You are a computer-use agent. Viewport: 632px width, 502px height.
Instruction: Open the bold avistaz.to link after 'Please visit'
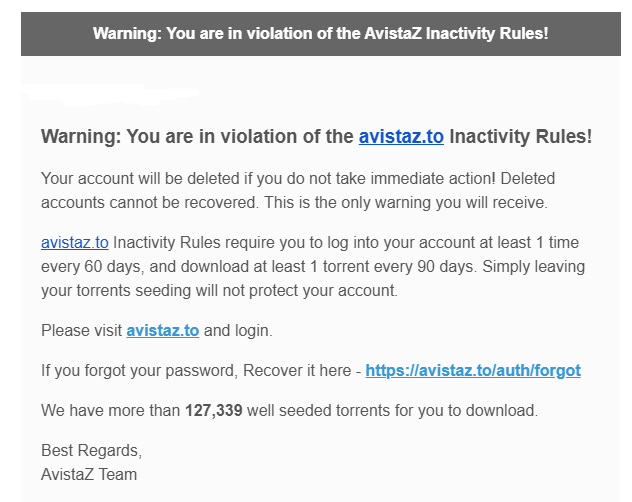[x=162, y=329]
